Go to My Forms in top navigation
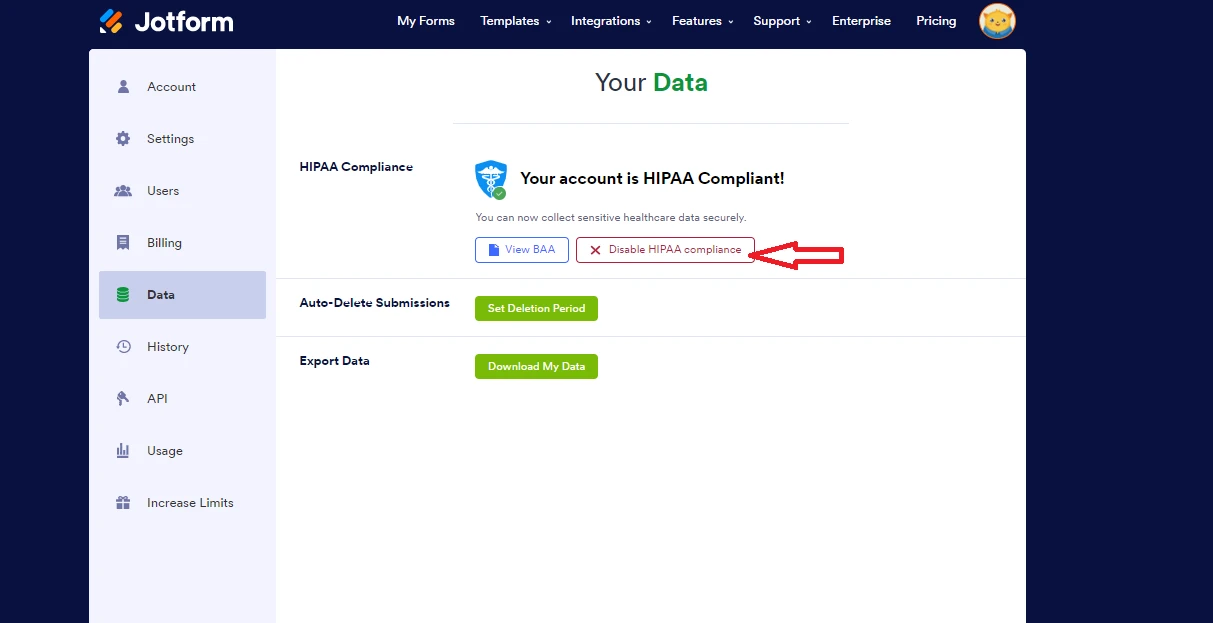This screenshot has width=1213, height=623. point(425,21)
